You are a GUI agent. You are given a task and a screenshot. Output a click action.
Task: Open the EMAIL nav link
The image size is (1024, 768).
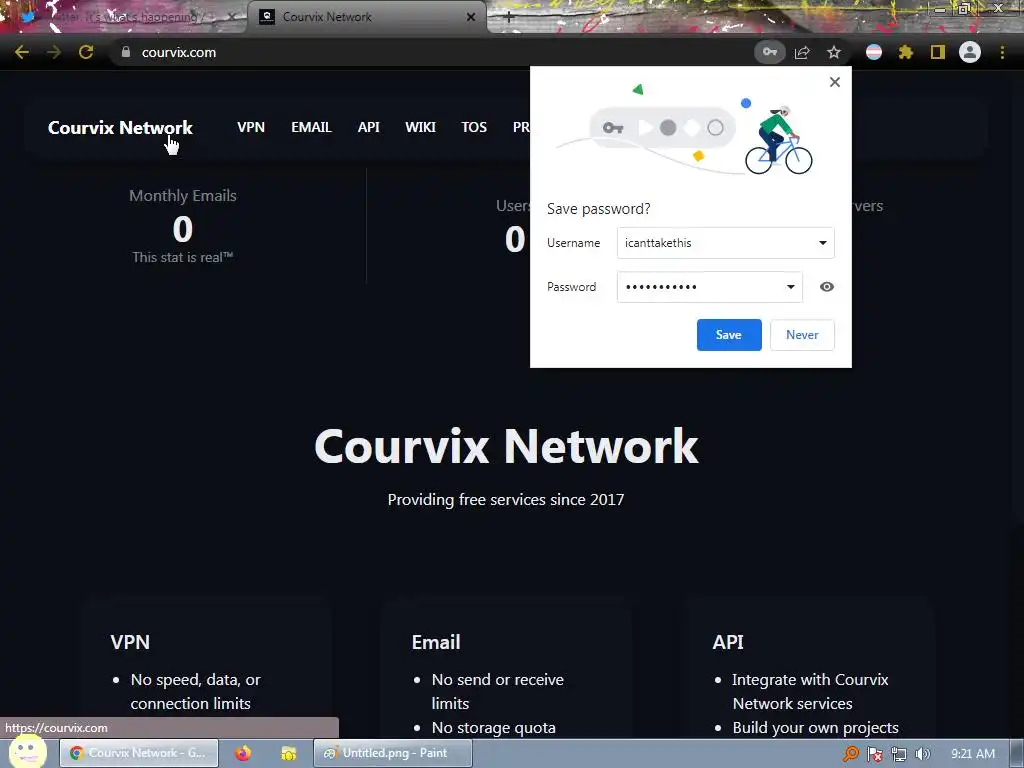[x=312, y=127]
